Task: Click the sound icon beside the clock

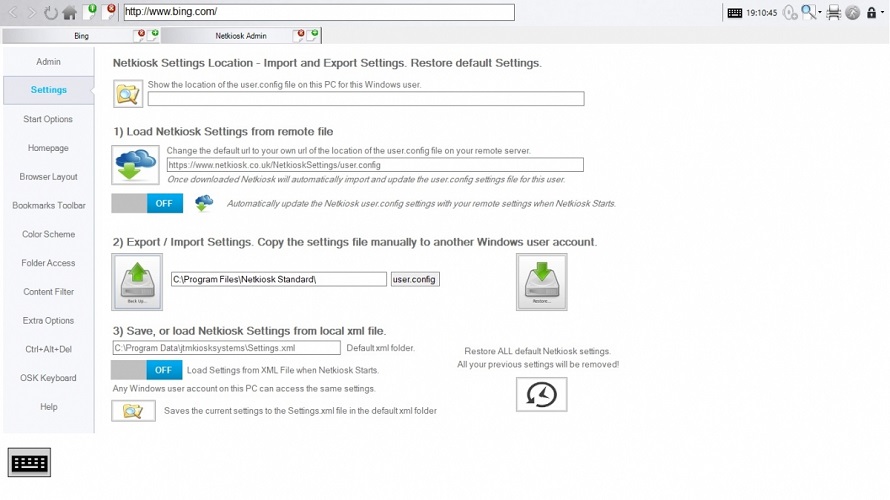Action: pyautogui.click(x=790, y=12)
